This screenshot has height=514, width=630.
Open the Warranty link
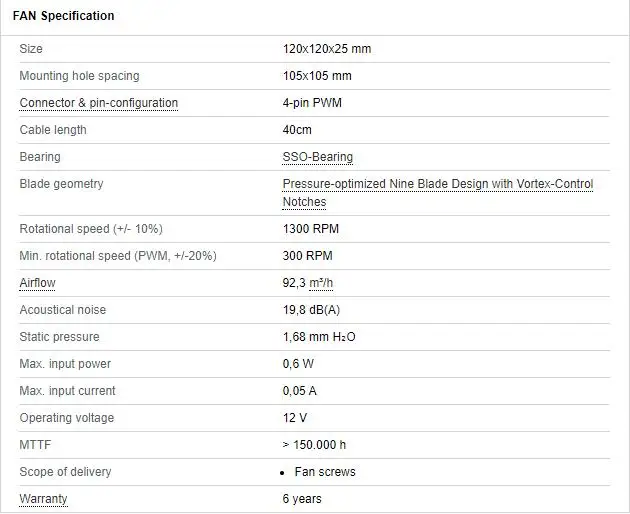click(x=43, y=498)
